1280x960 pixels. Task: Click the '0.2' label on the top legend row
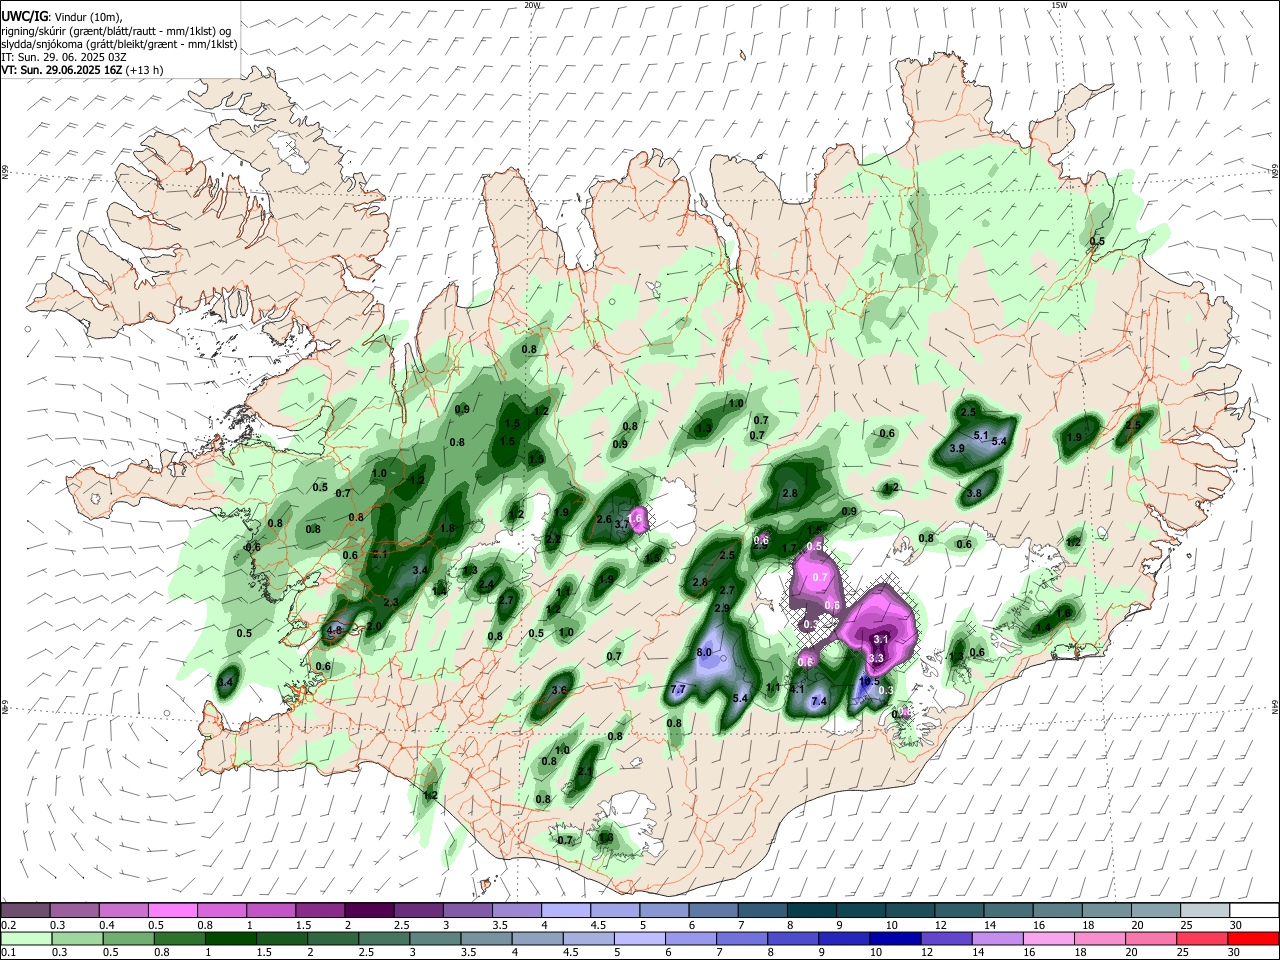[7, 925]
